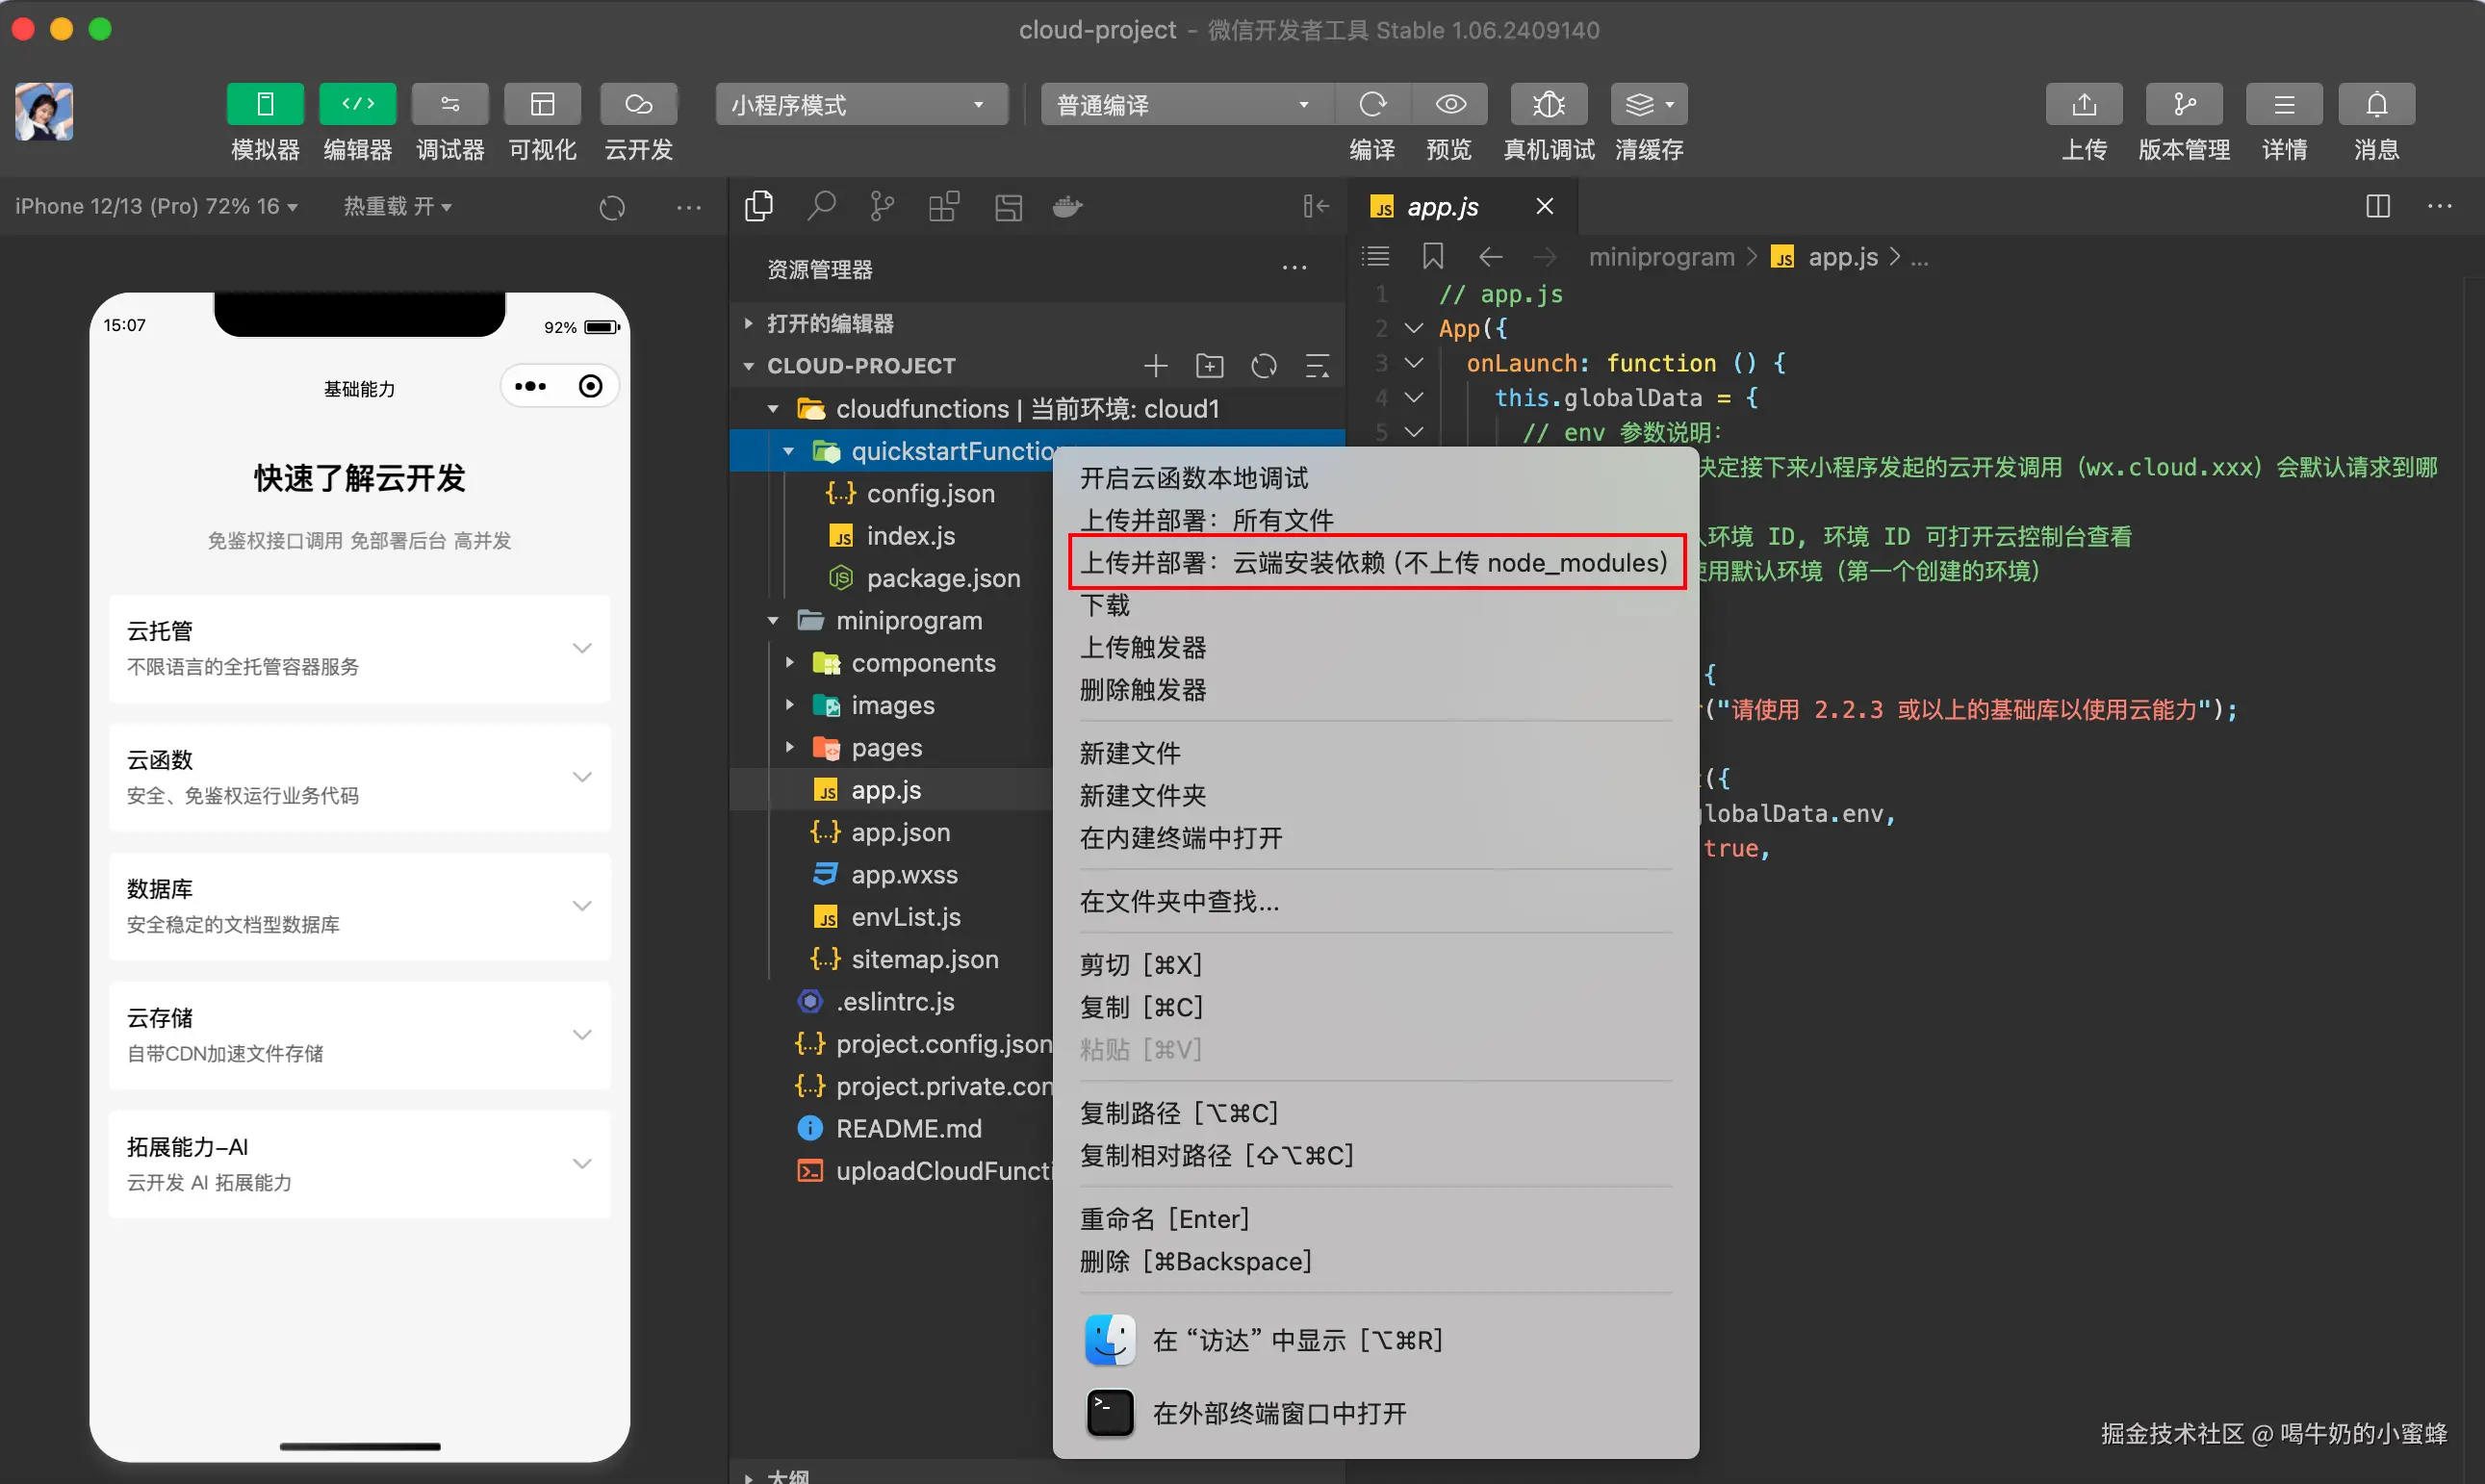The image size is (2485, 1484).
Task: Click the new file plus icon in CLOUD-PROJECT header
Action: point(1155,366)
